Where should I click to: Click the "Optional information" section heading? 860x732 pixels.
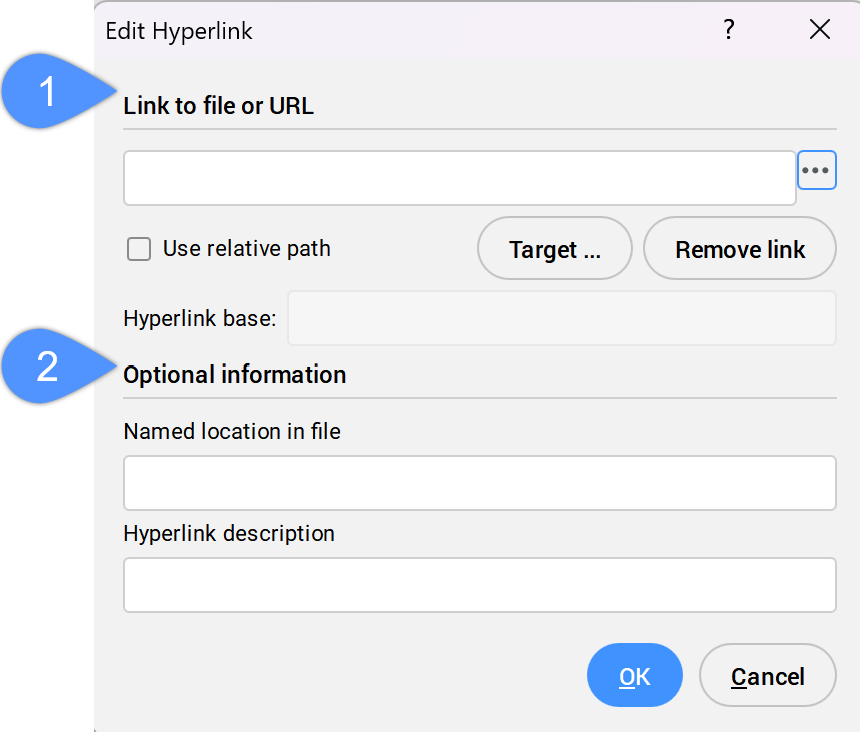[235, 375]
